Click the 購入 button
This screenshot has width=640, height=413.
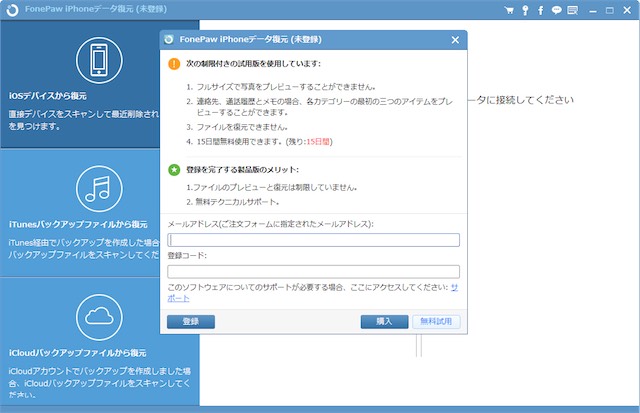pos(384,322)
